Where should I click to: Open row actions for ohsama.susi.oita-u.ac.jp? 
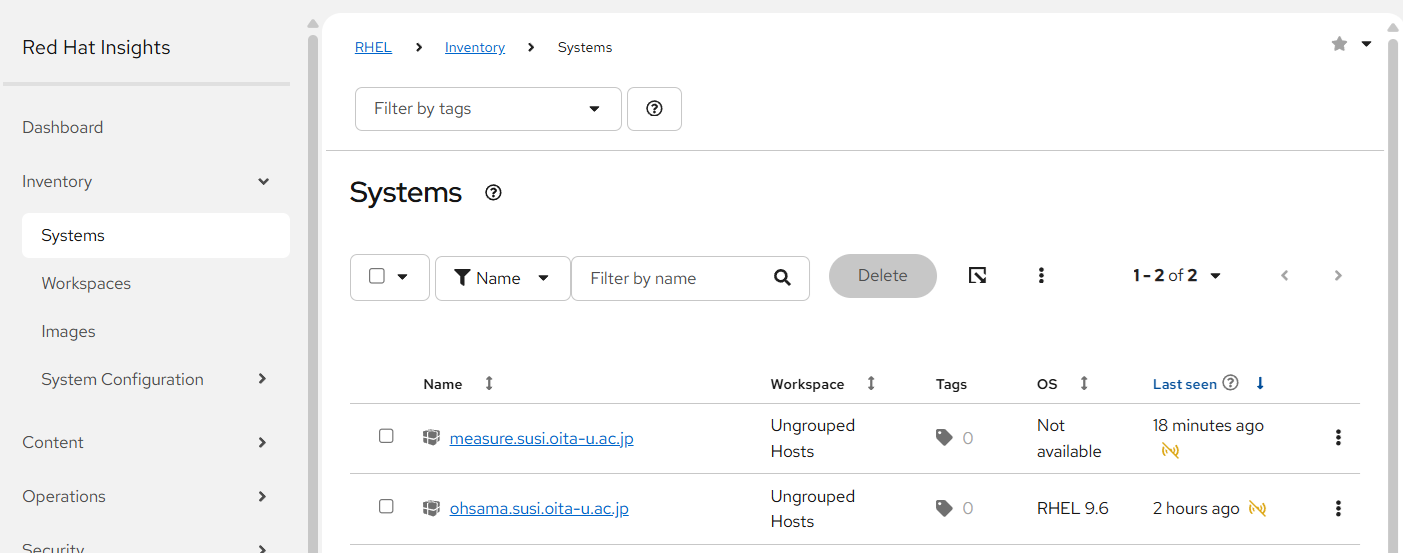[x=1338, y=508]
